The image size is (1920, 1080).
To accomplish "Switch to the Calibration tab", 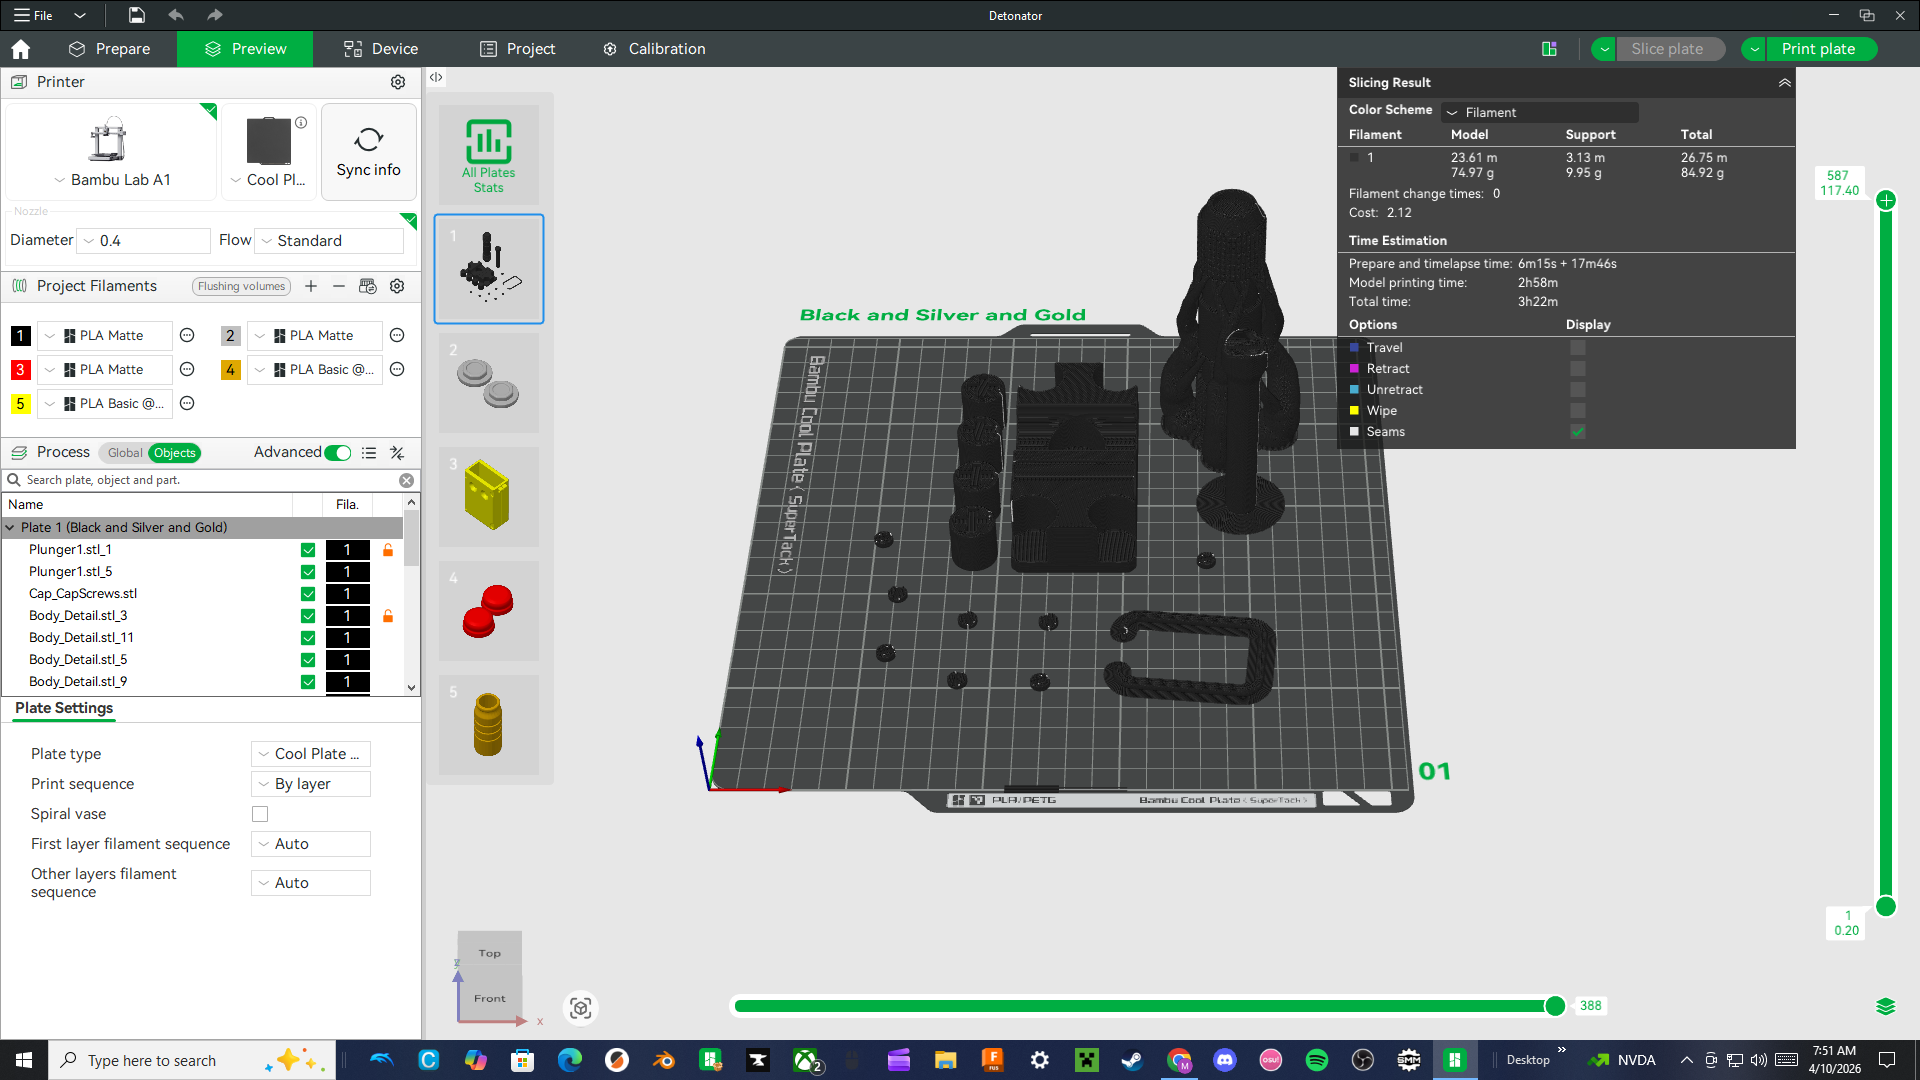I will click(x=654, y=49).
